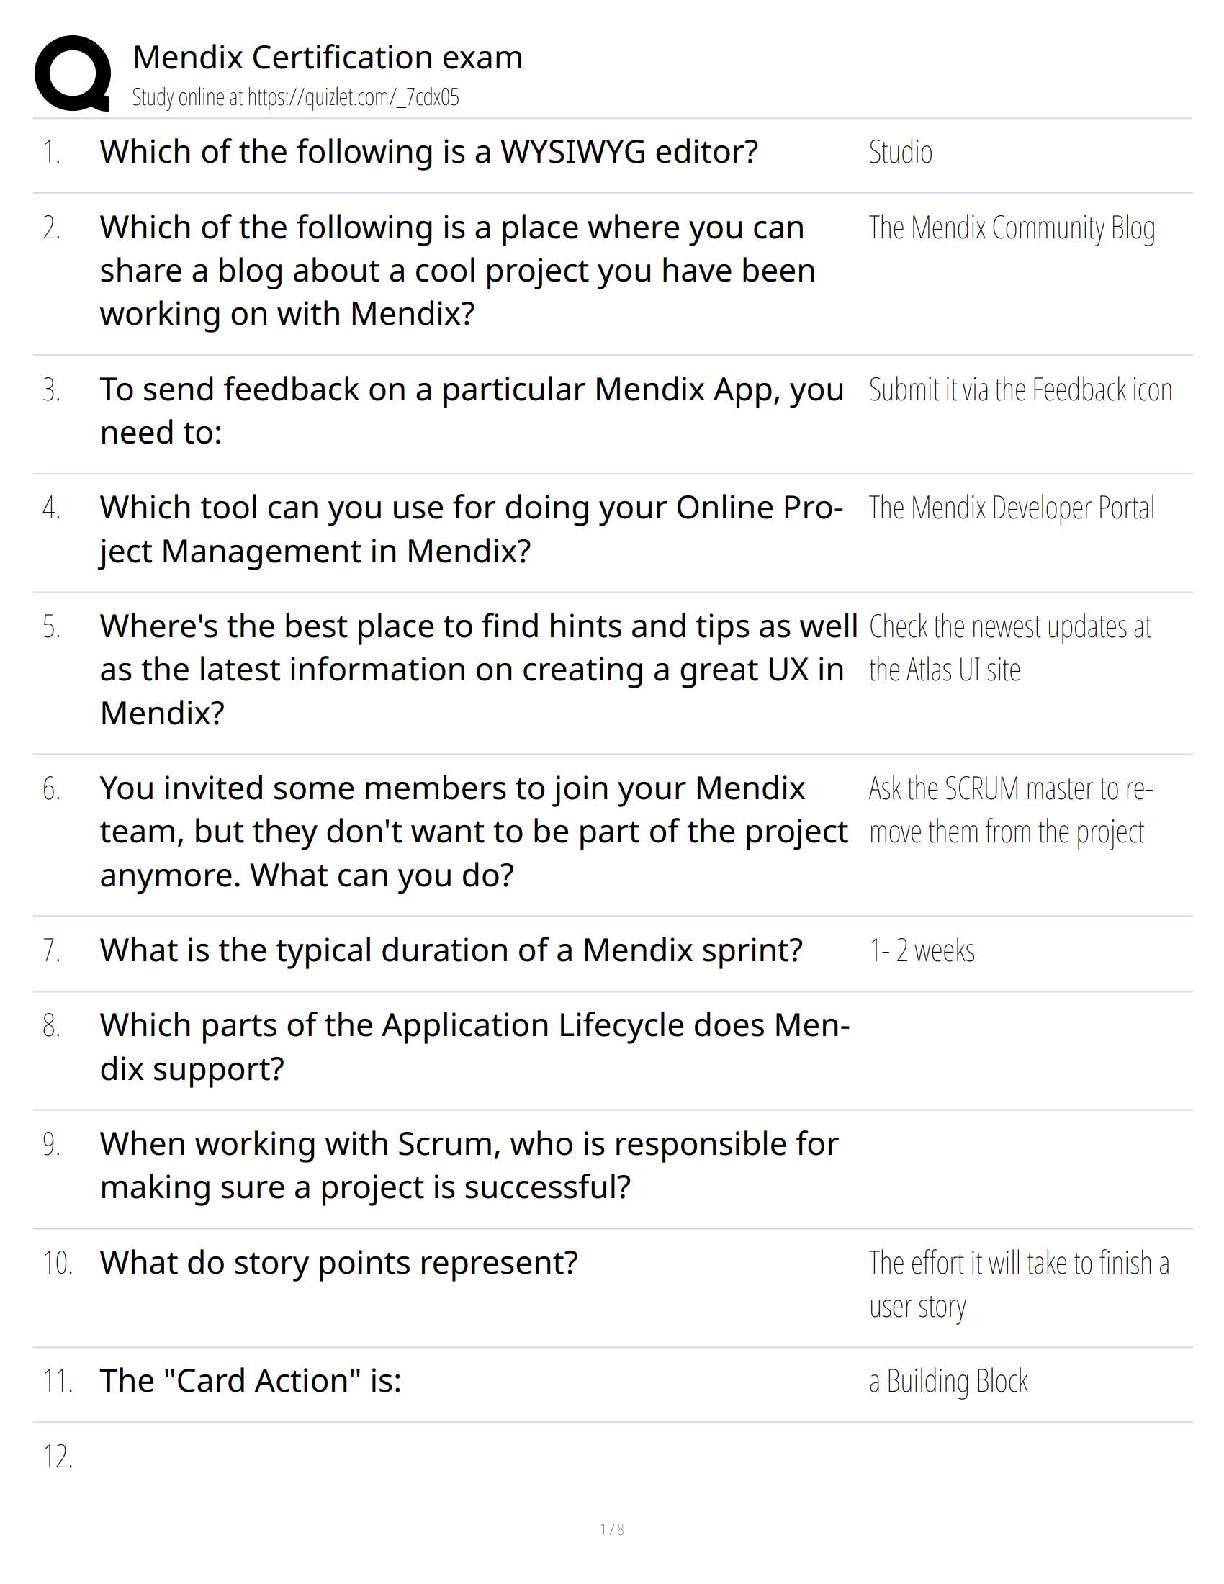This screenshot has width=1224, height=1584.
Task: Select the WYSIWYG editor question text
Action: (428, 152)
